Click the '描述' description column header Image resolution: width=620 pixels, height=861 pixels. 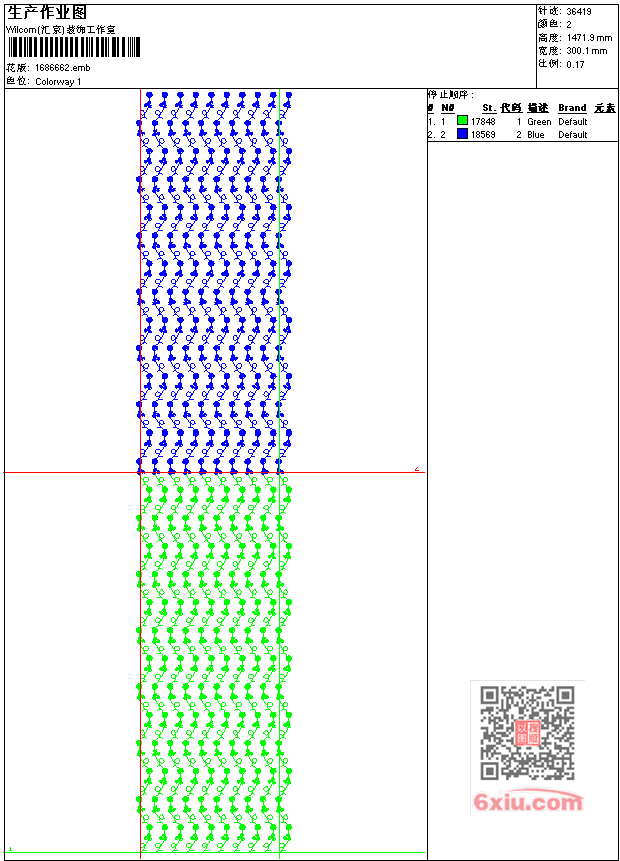click(x=538, y=108)
